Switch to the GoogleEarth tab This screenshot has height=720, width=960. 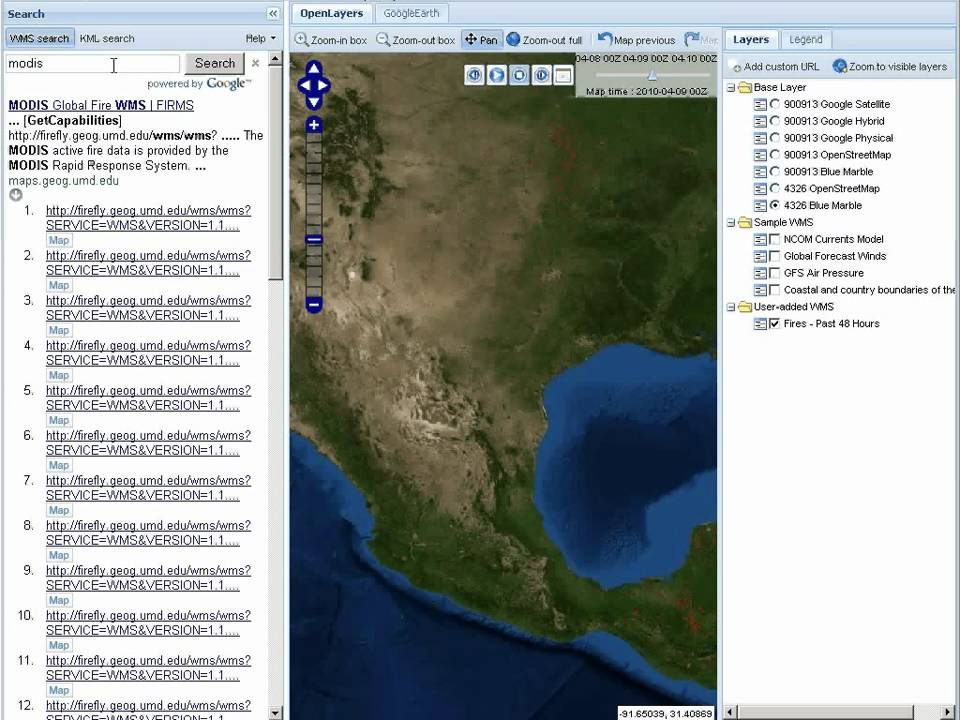click(411, 13)
